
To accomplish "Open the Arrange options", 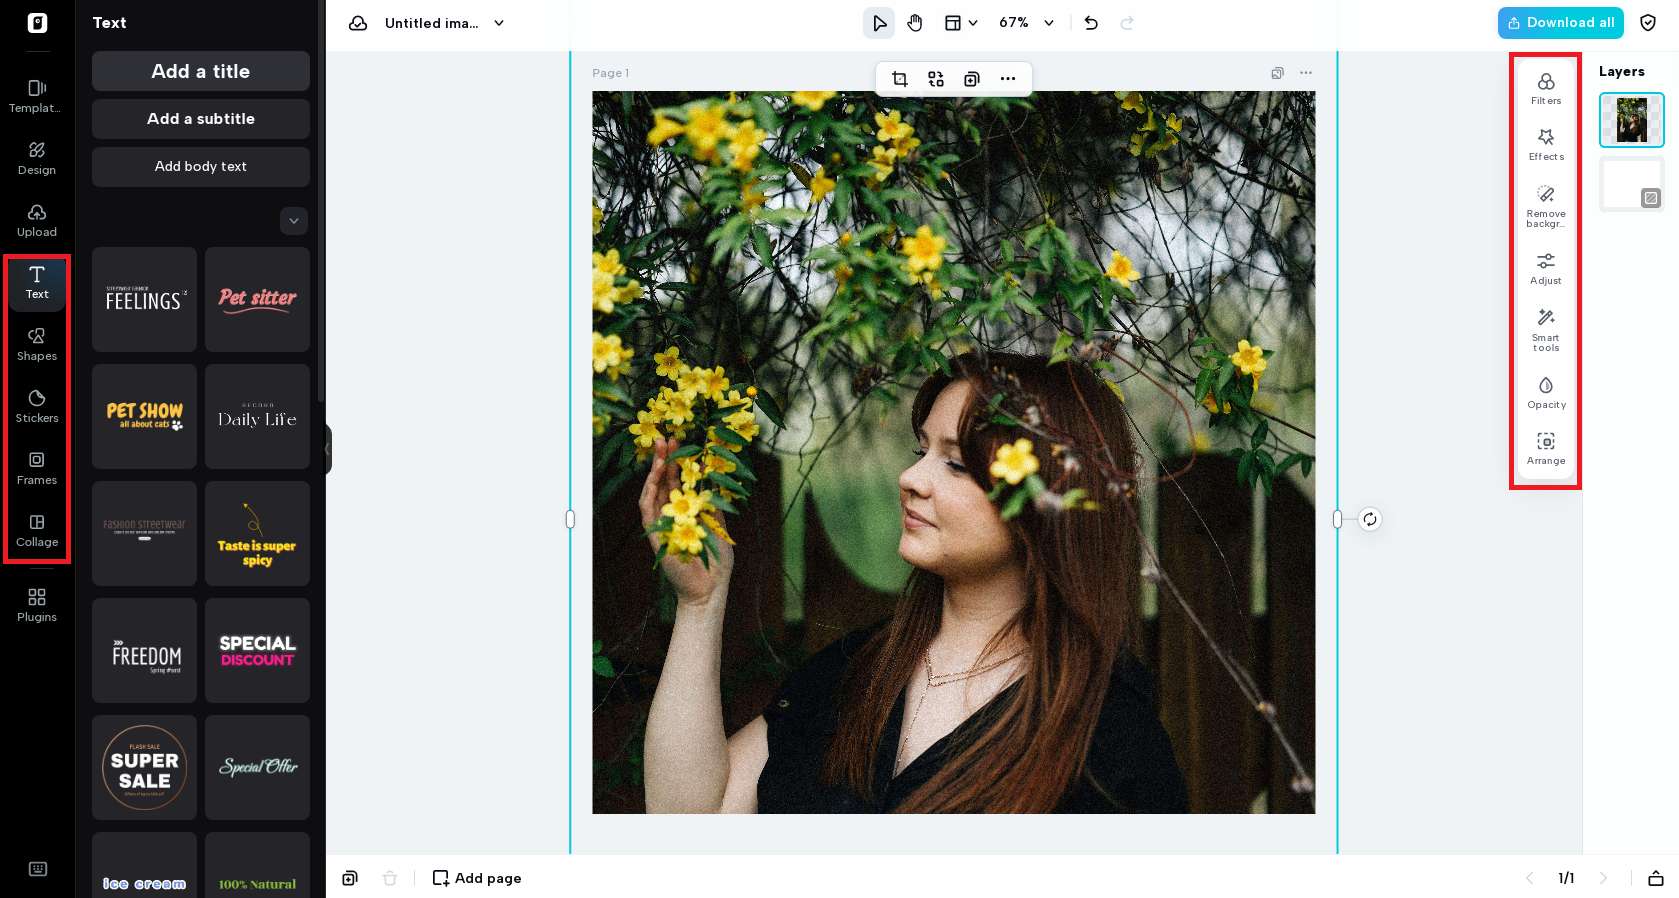I will point(1546,448).
